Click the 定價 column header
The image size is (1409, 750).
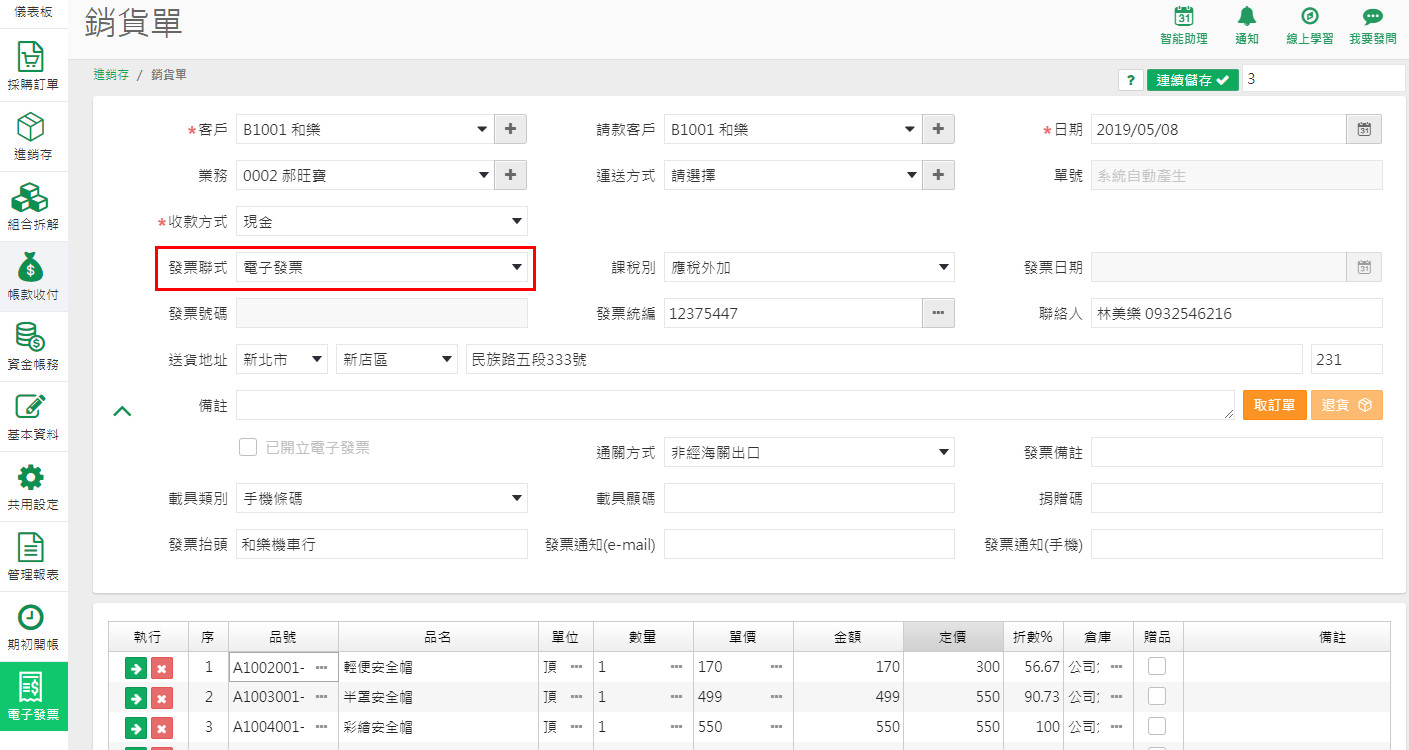click(953, 637)
